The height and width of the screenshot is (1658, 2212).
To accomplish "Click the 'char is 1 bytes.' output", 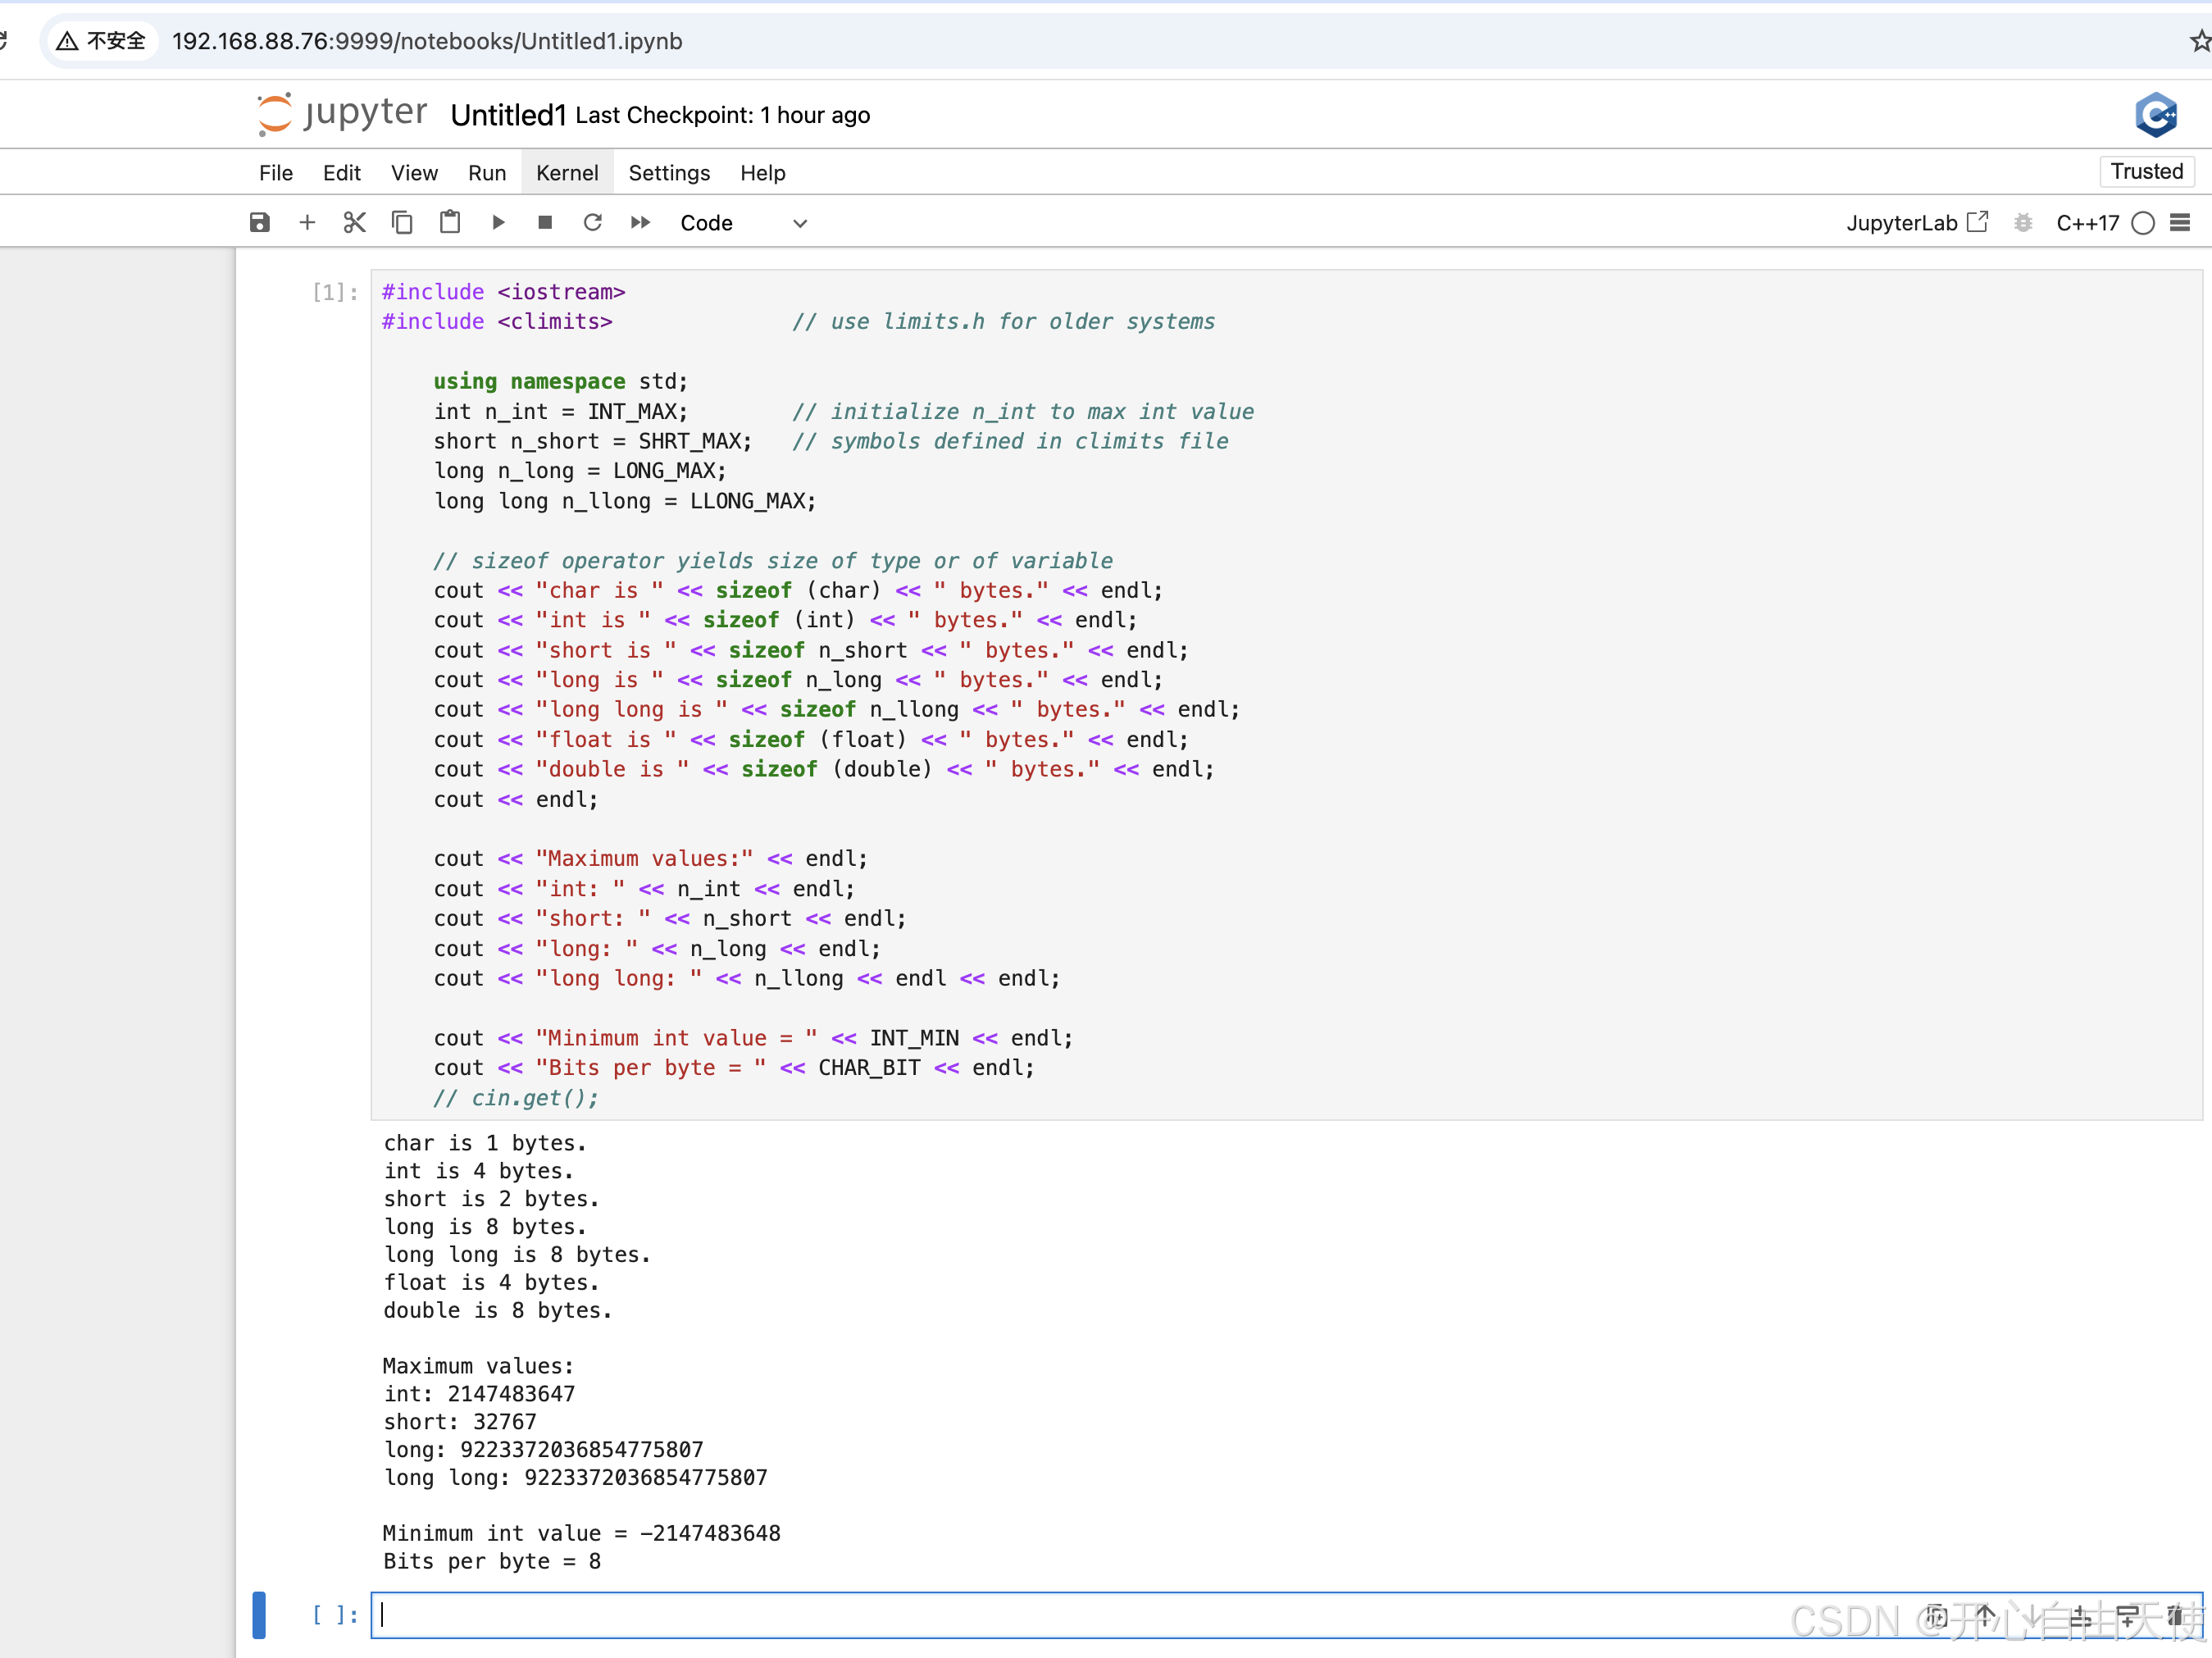I will tap(485, 1142).
